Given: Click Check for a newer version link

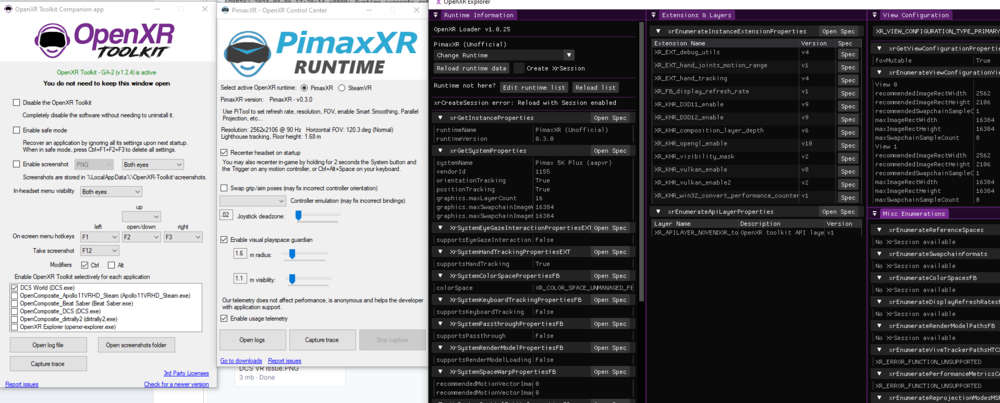Looking at the screenshot, I should click(176, 385).
